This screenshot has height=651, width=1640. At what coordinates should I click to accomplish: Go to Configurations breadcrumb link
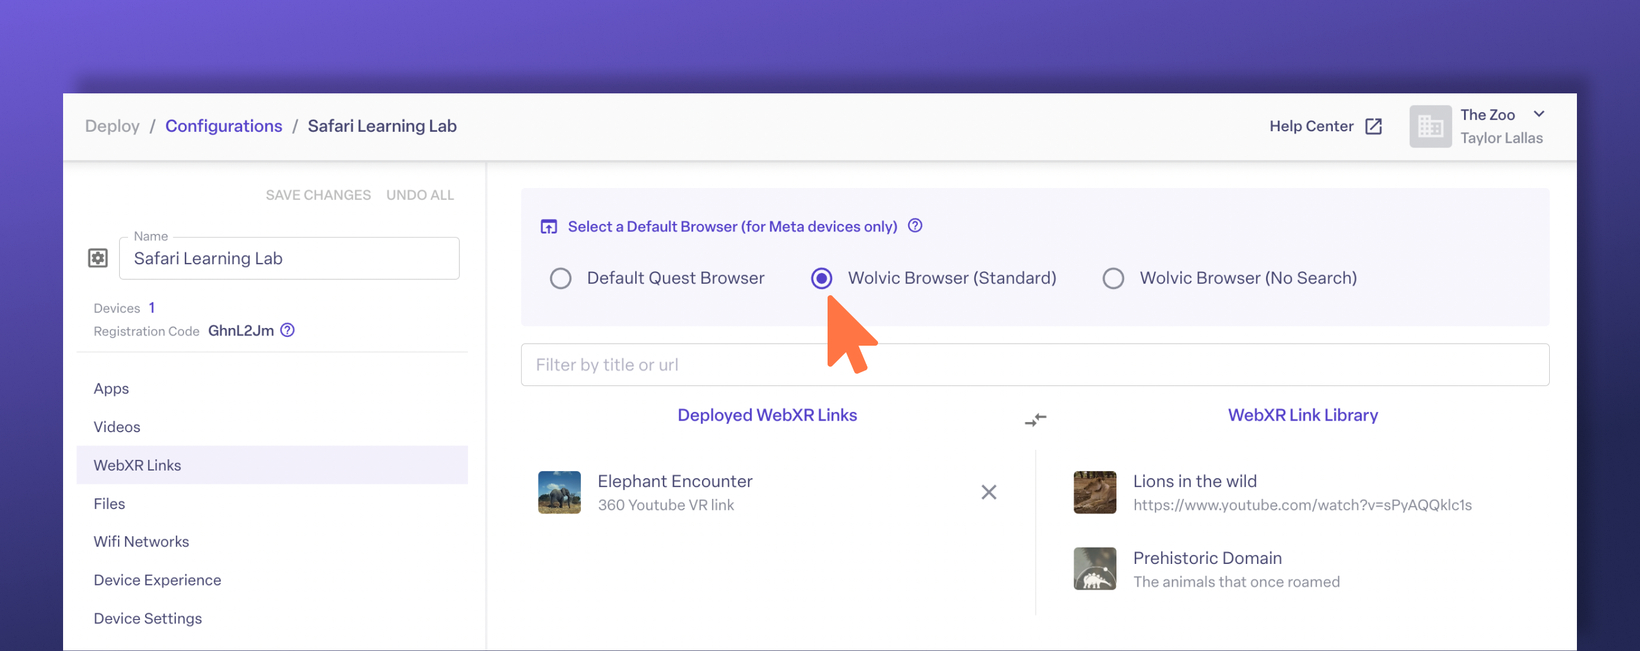coord(224,126)
